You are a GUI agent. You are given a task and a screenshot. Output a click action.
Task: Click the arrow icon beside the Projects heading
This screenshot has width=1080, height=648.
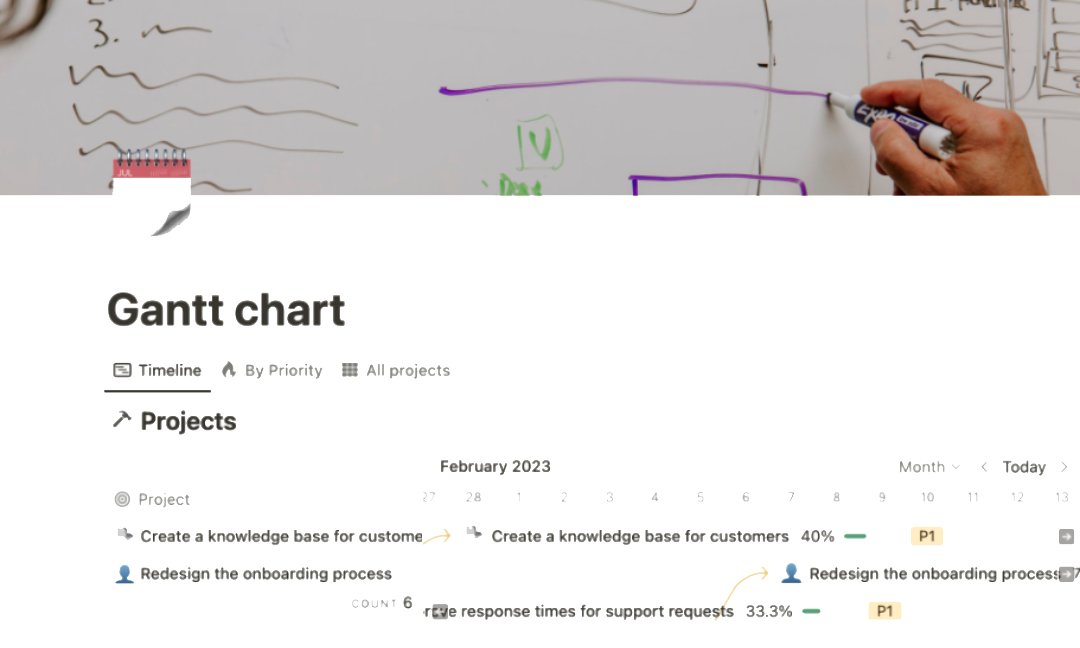point(122,420)
